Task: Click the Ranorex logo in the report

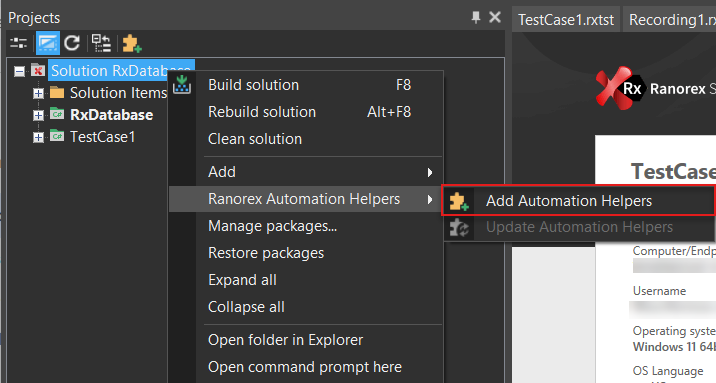Action: point(620,88)
